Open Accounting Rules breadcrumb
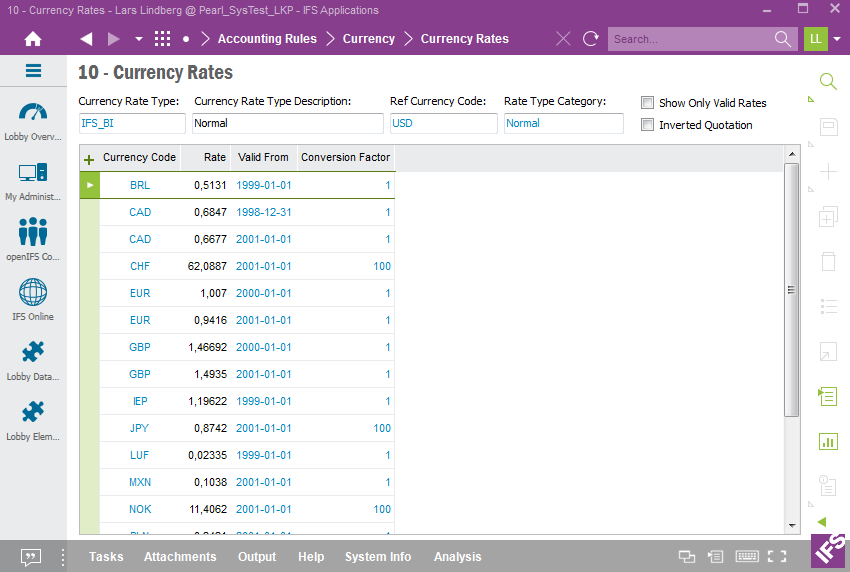 [x=267, y=39]
